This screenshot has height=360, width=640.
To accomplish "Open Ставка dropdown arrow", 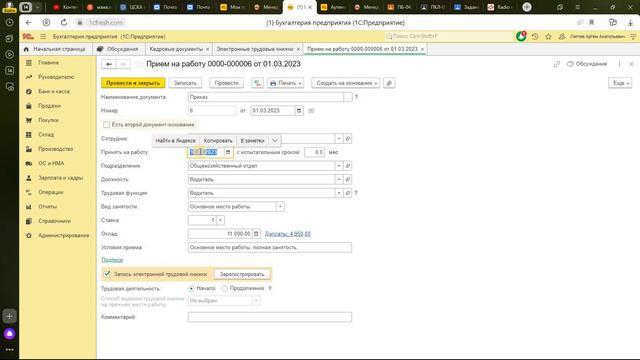I will coord(220,220).
